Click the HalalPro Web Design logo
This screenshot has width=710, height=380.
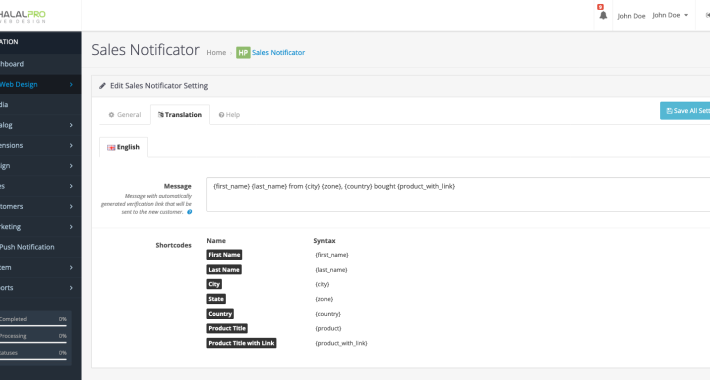[23, 16]
